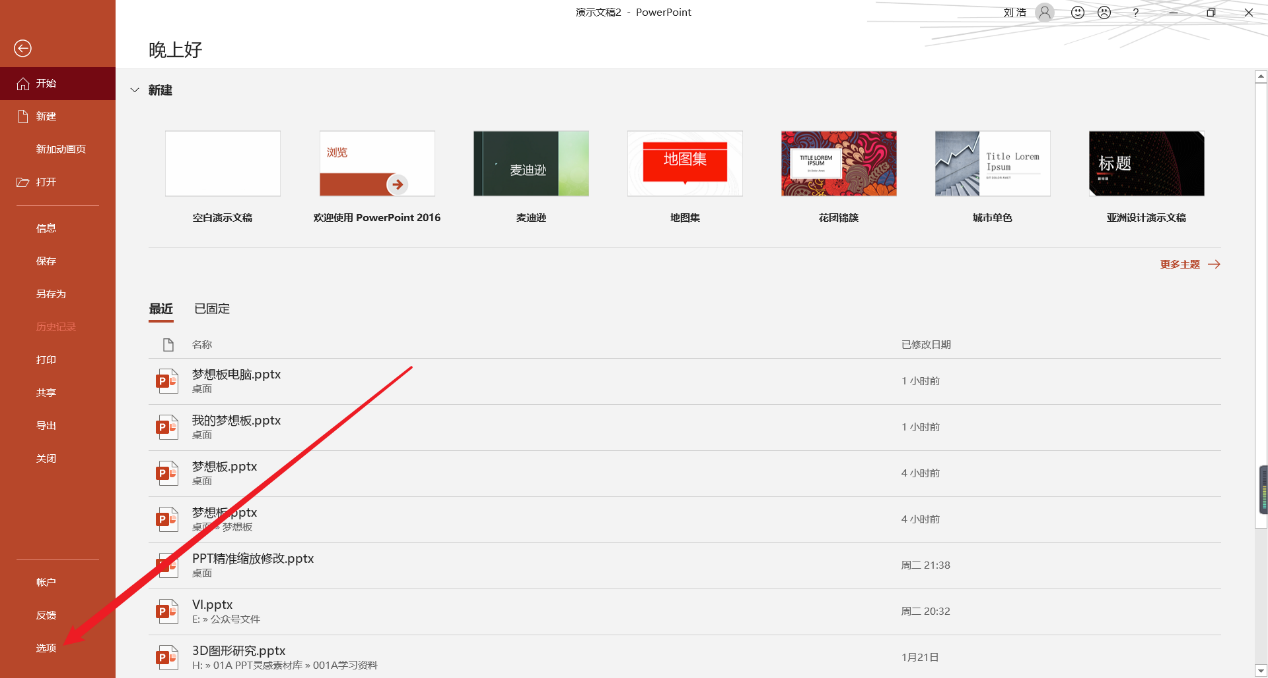Click the back arrow circle icon
1268x678 pixels.
click(23, 48)
